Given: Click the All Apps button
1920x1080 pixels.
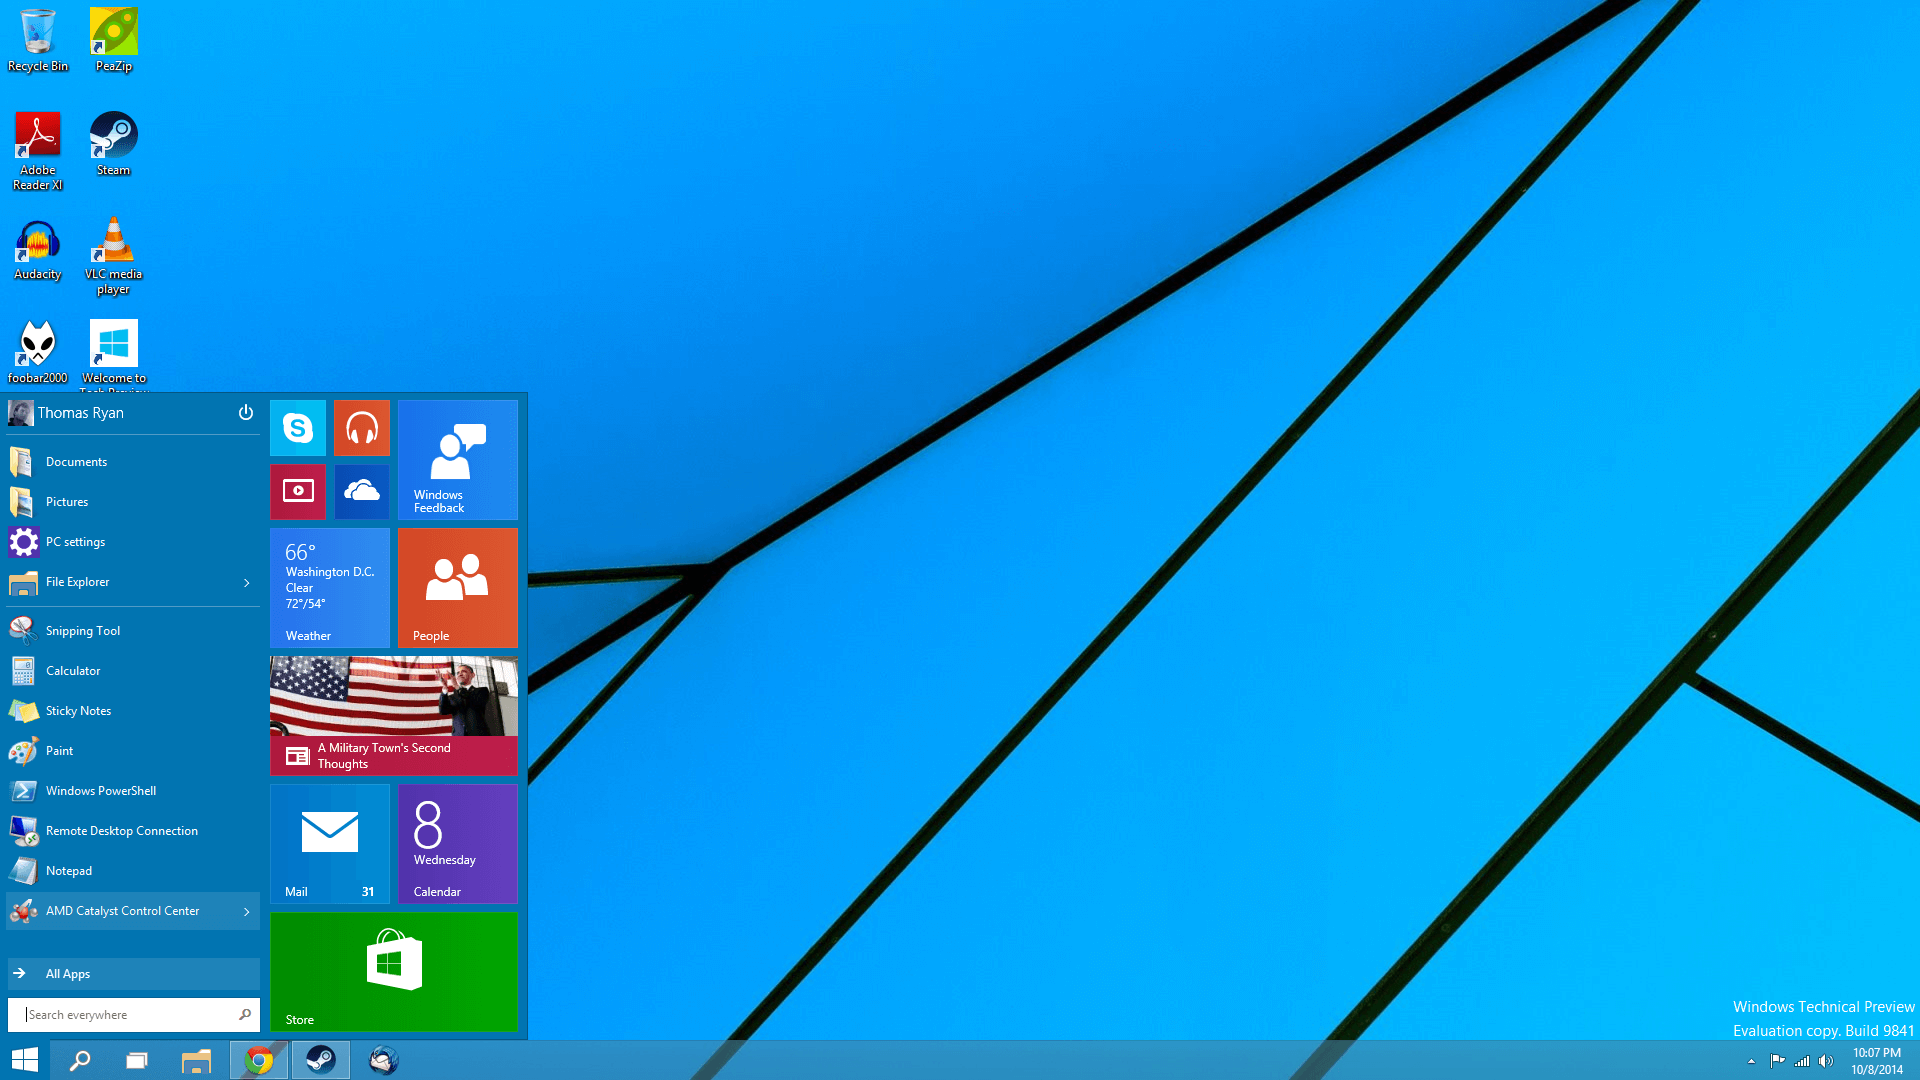Looking at the screenshot, I should tap(67, 974).
